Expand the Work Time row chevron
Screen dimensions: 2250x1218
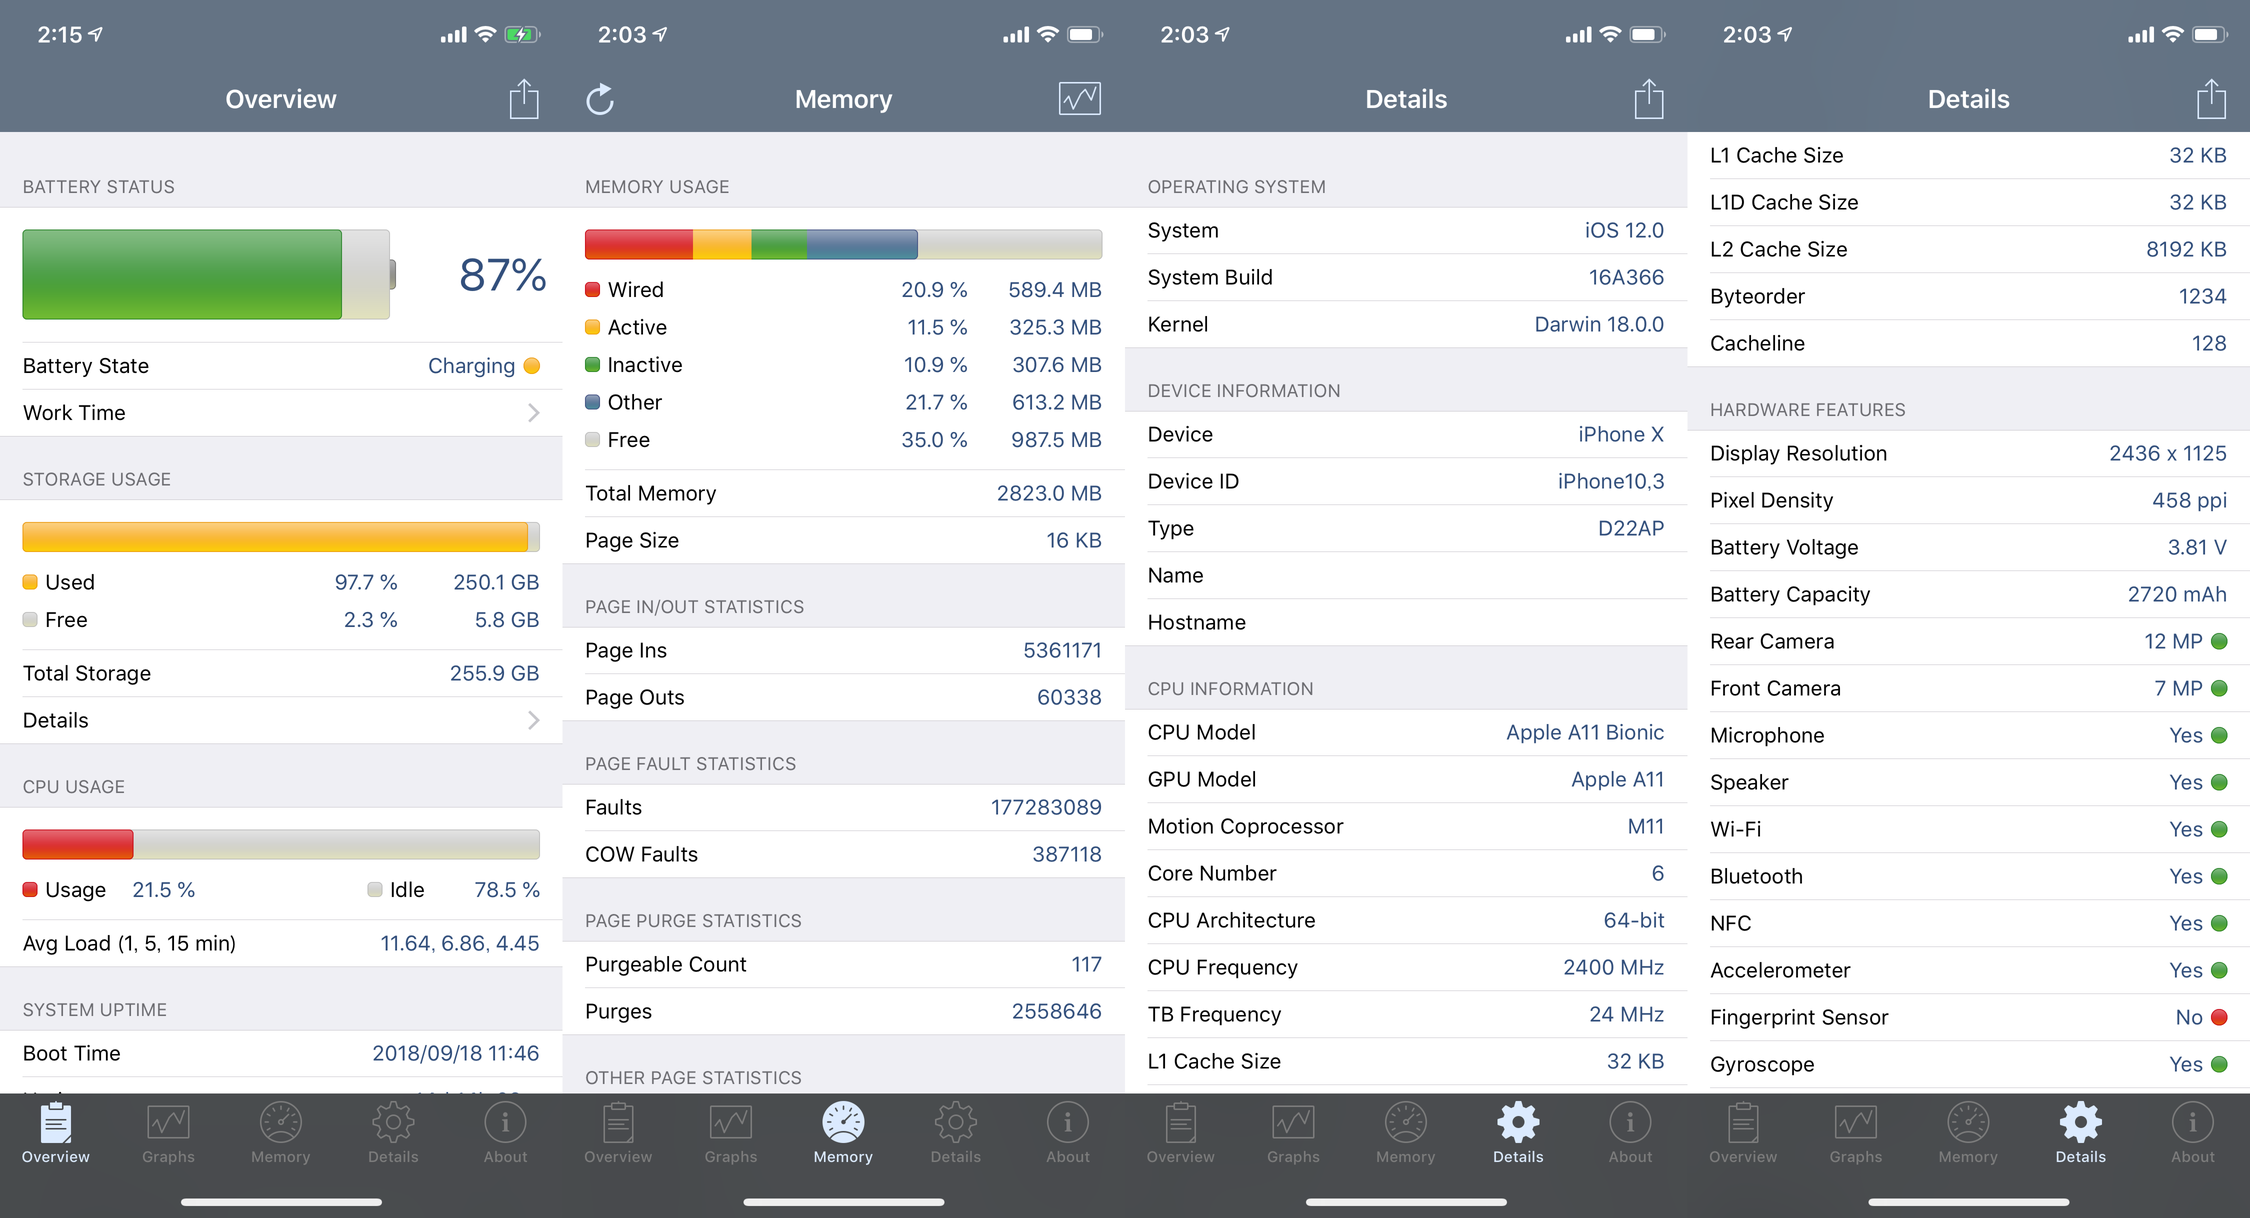point(533,413)
